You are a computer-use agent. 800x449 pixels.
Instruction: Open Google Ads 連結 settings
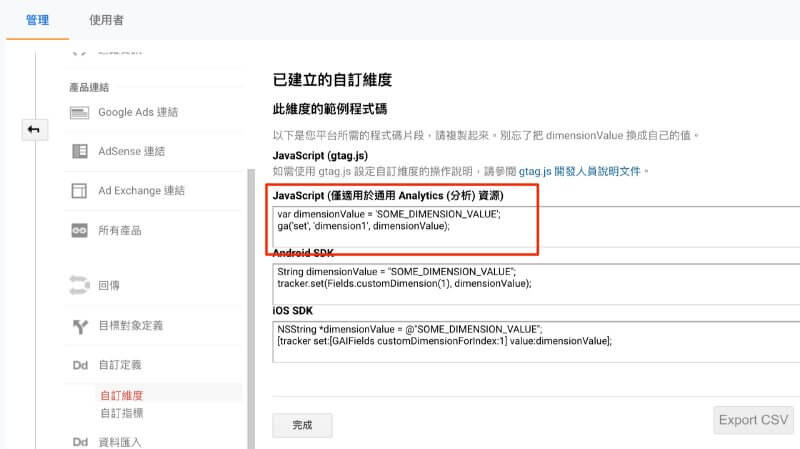click(138, 112)
